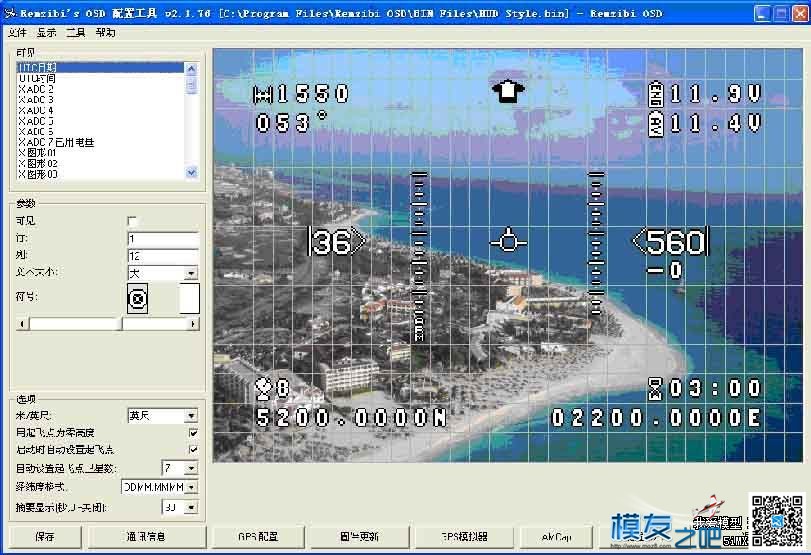The width and height of the screenshot is (811, 555).
Task: Open the 文件 menu
Action: [17, 33]
